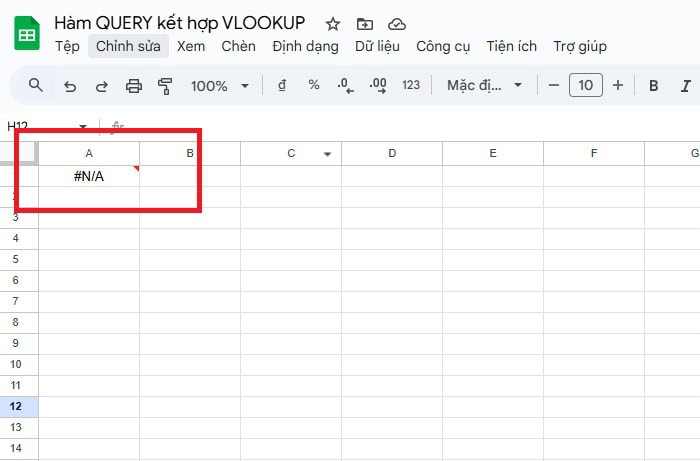Screen dimensions: 700x461
Task: Open the Định dạng menu
Action: click(x=305, y=46)
